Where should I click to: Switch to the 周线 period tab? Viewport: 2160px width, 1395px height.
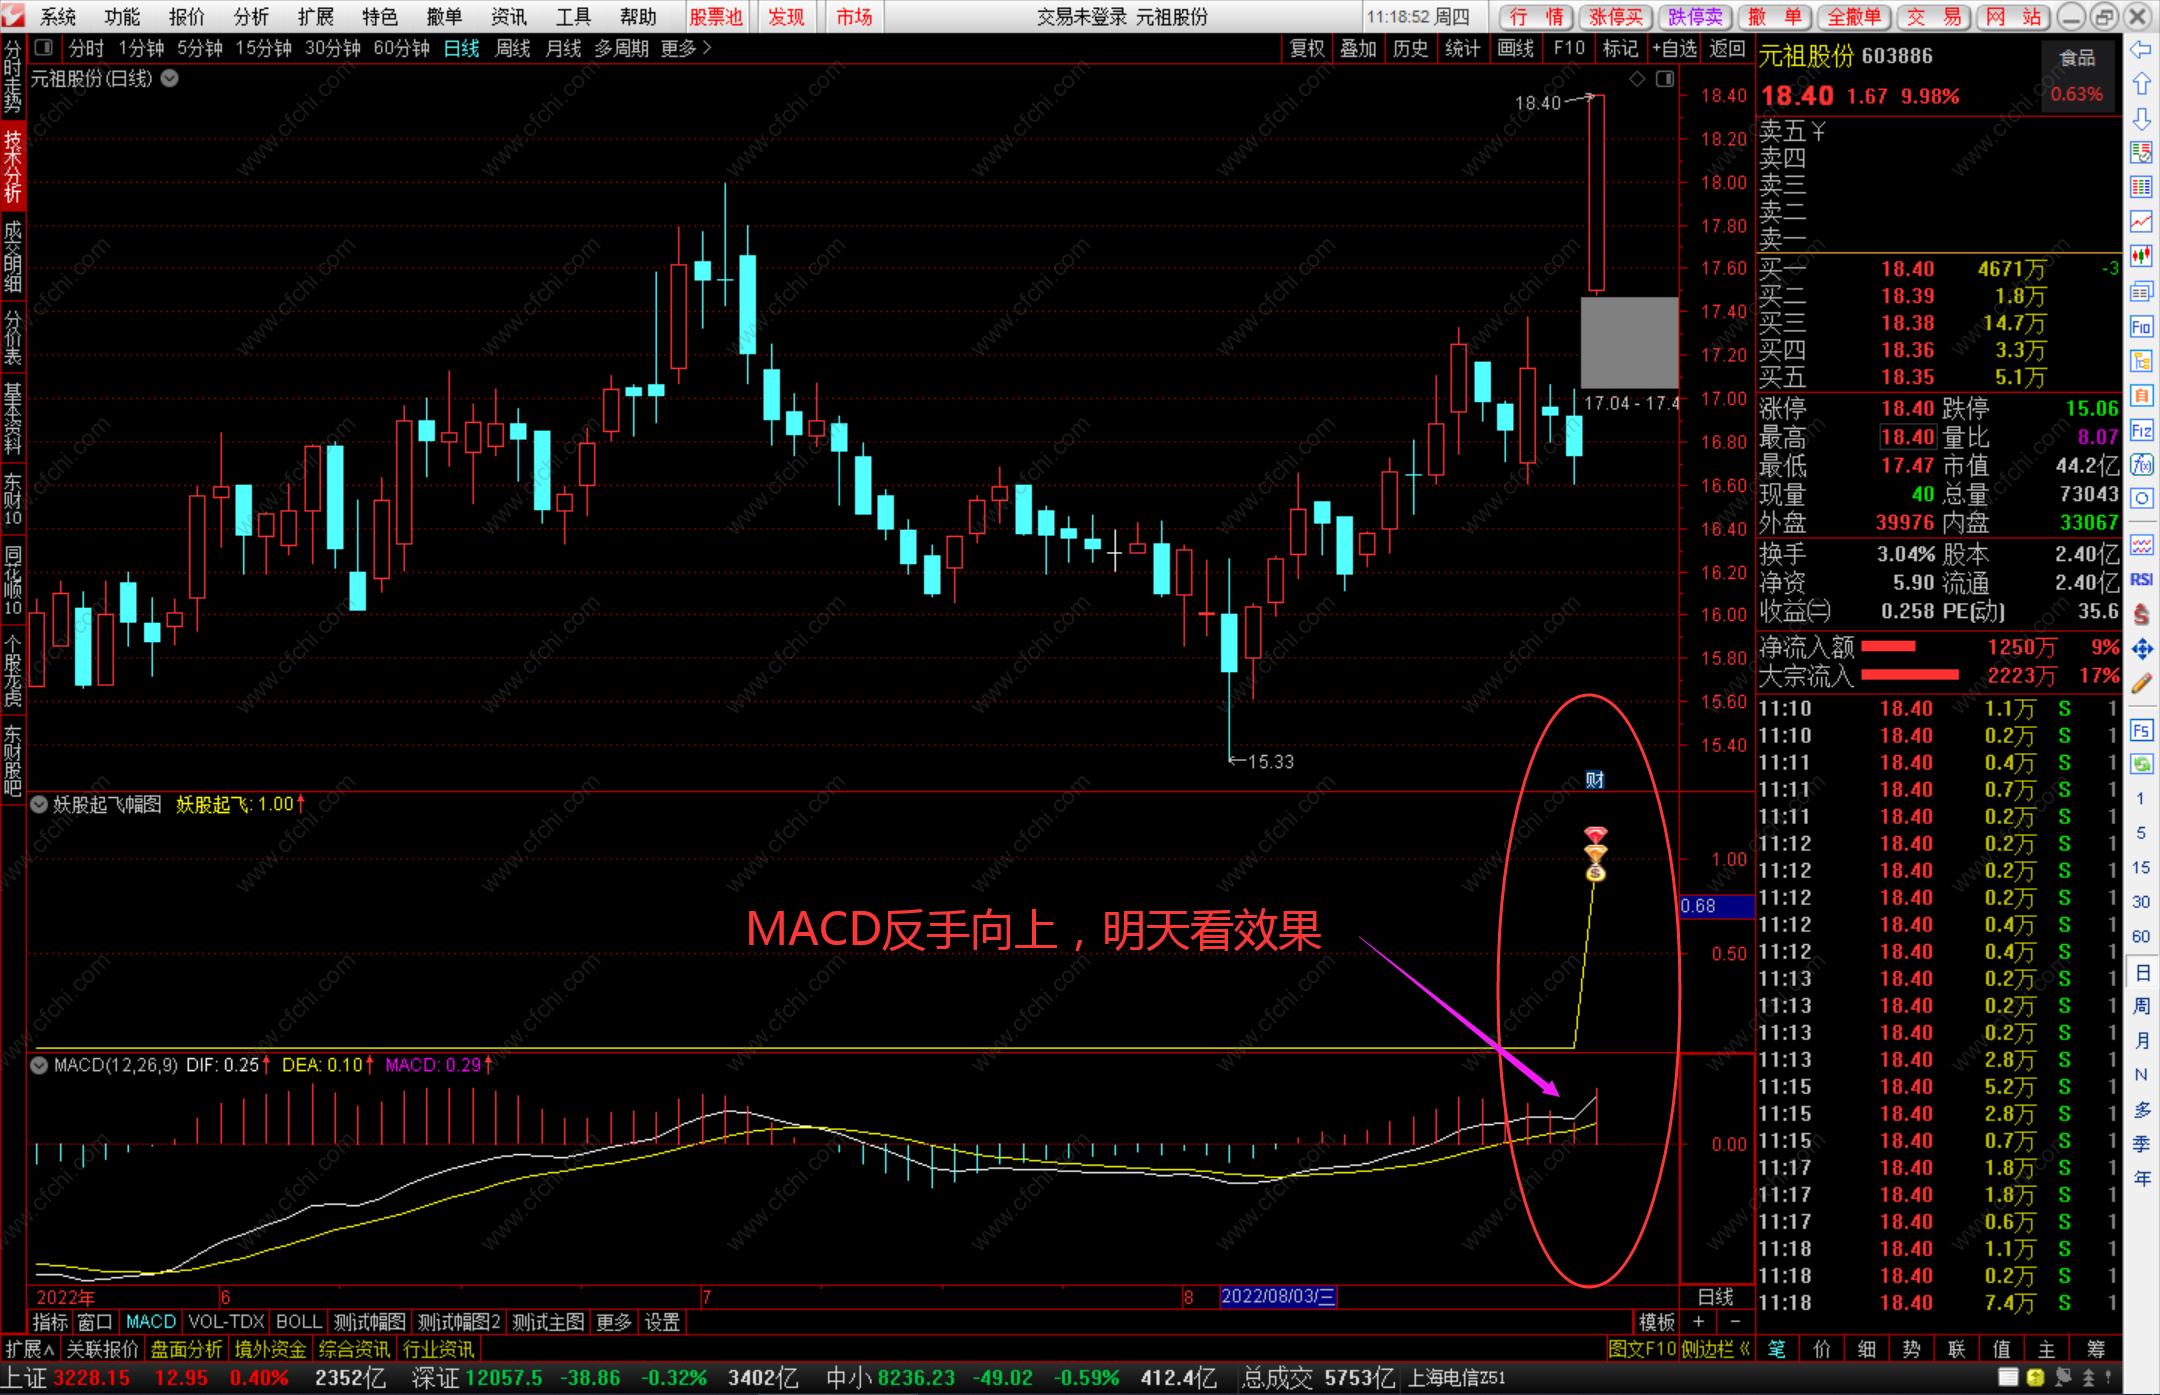click(x=512, y=48)
